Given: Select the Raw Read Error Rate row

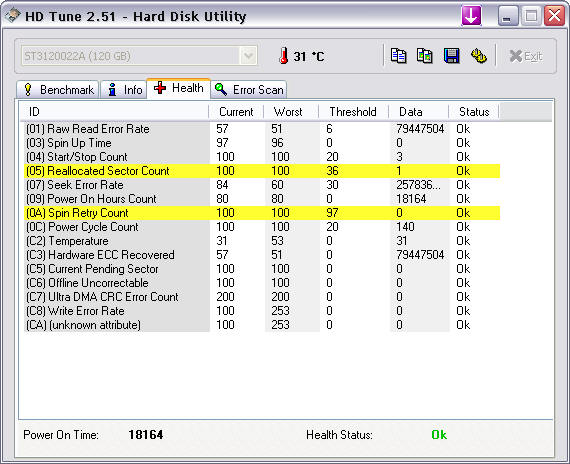Looking at the screenshot, I should 262,129.
